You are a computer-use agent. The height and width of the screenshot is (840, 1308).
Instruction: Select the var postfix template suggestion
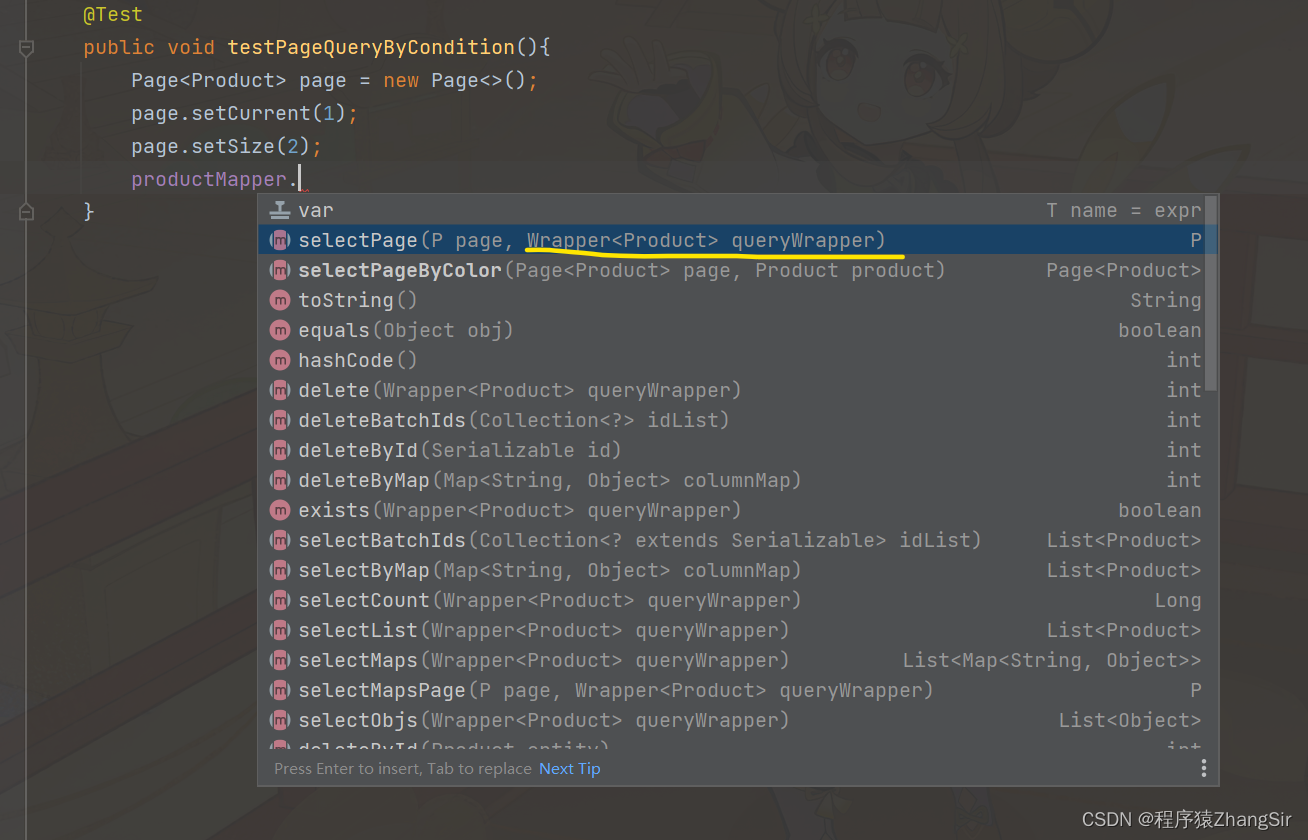pos(731,210)
